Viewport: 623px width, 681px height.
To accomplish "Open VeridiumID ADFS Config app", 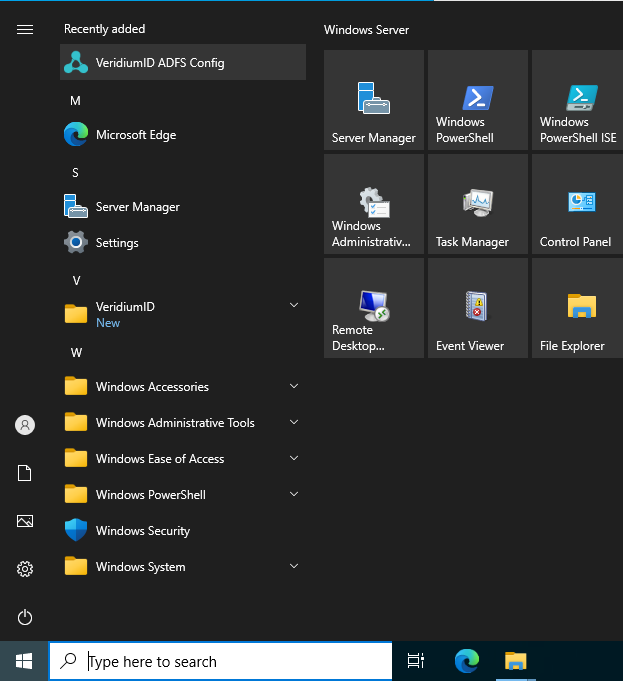I will pyautogui.click(x=182, y=63).
